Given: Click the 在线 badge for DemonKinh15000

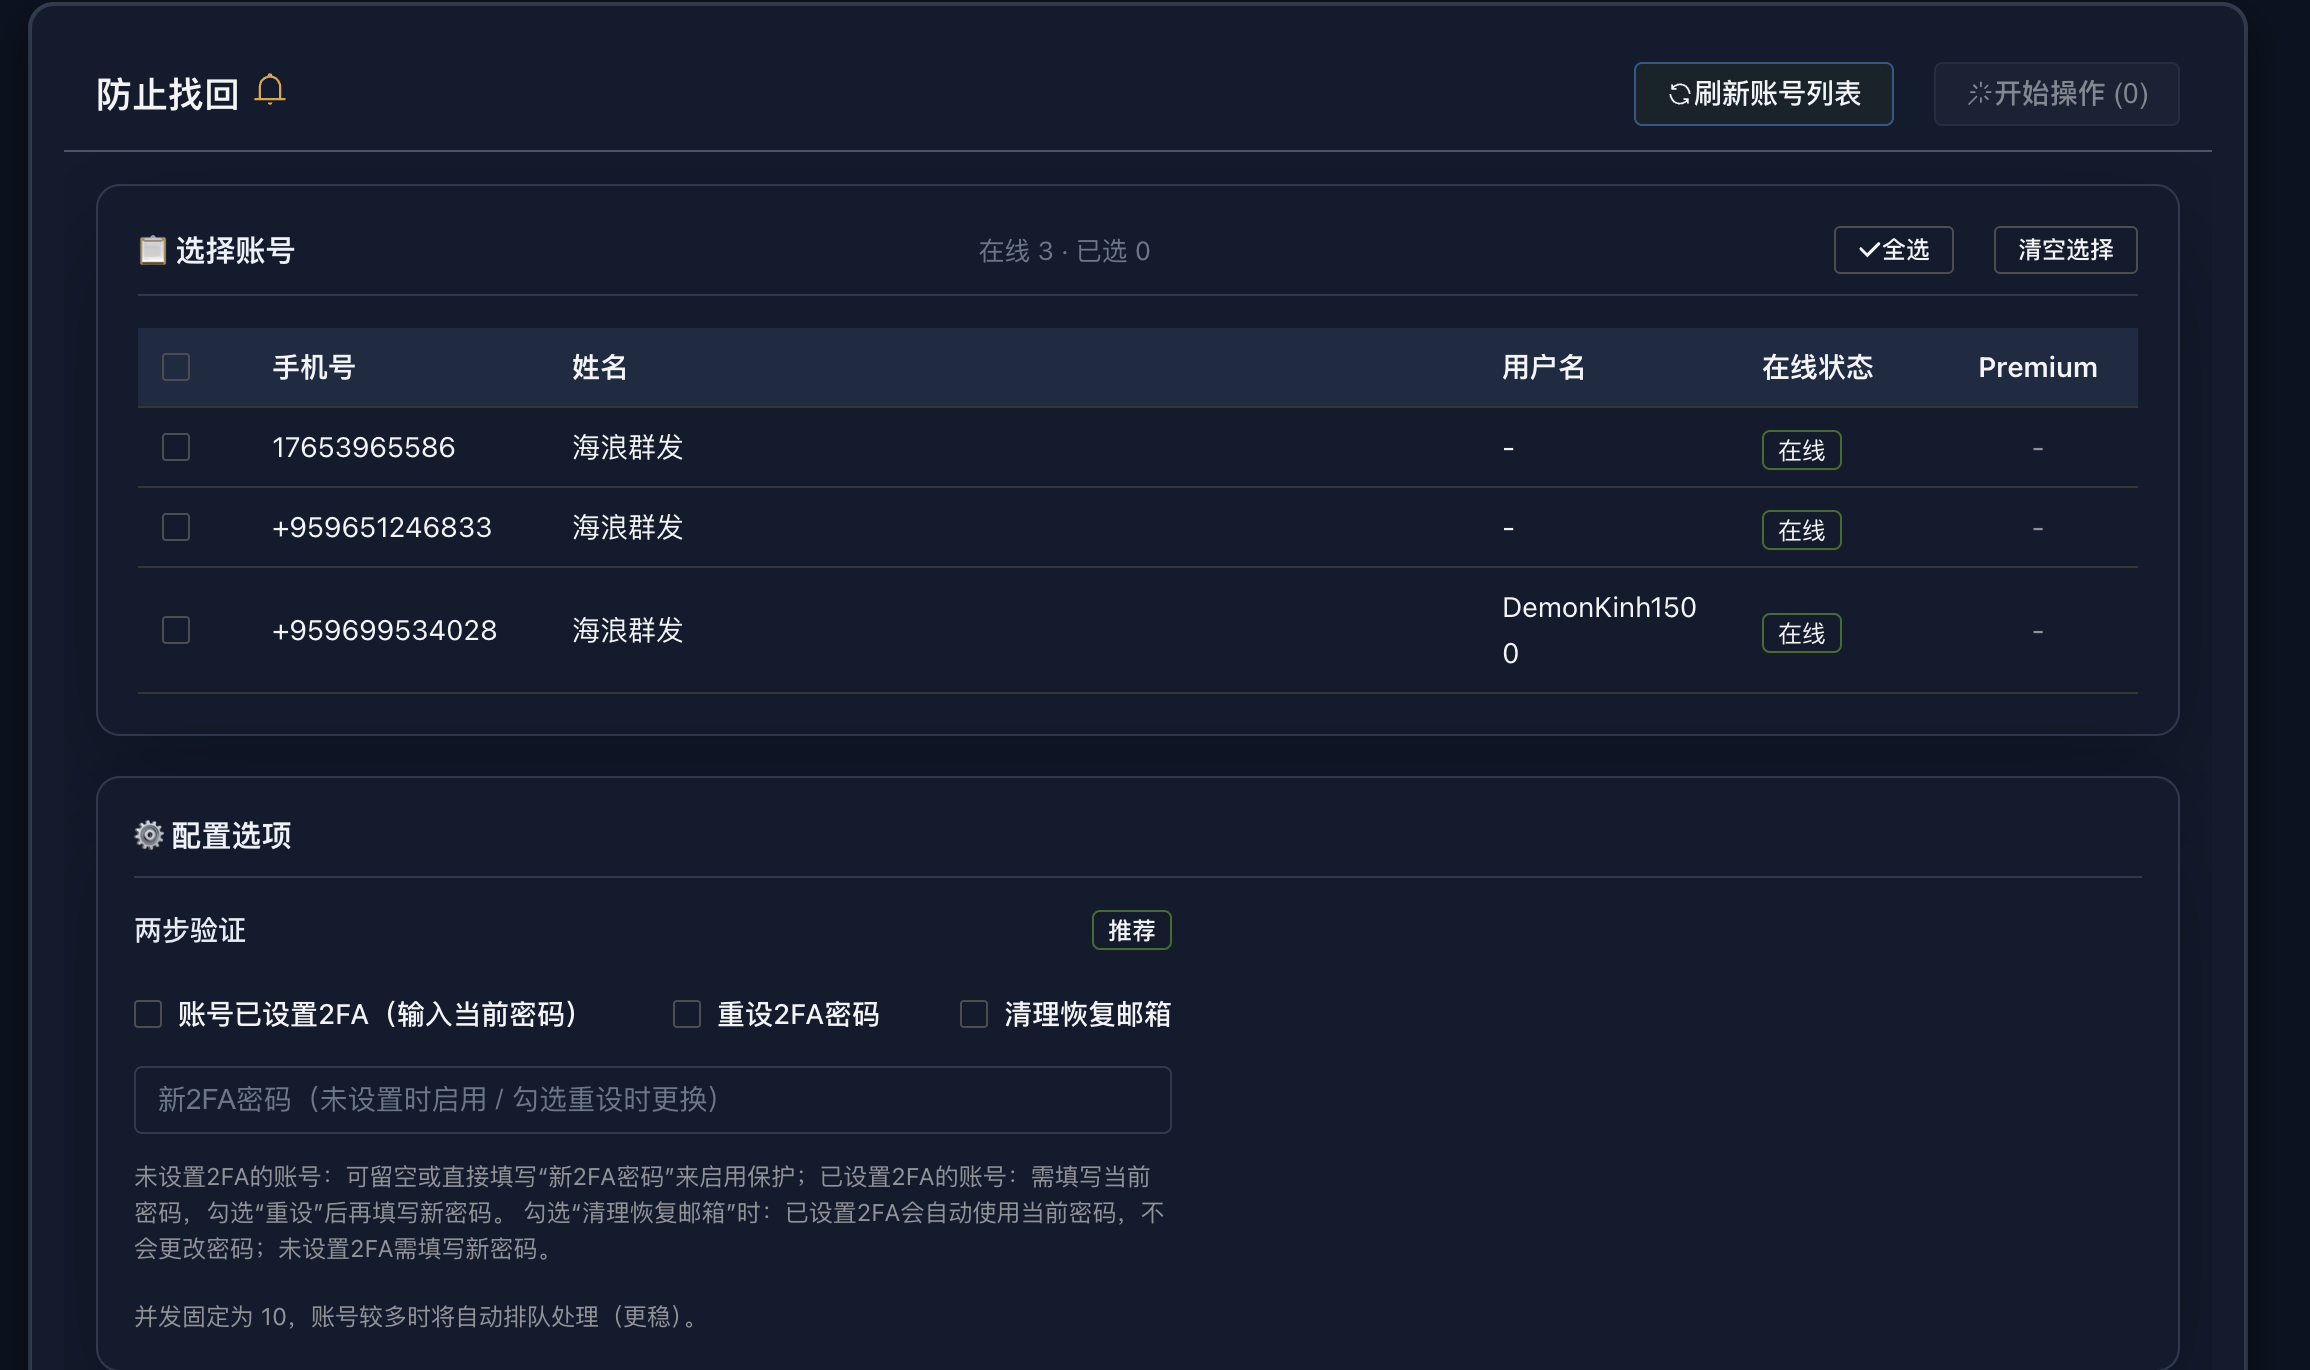Looking at the screenshot, I should point(1801,632).
